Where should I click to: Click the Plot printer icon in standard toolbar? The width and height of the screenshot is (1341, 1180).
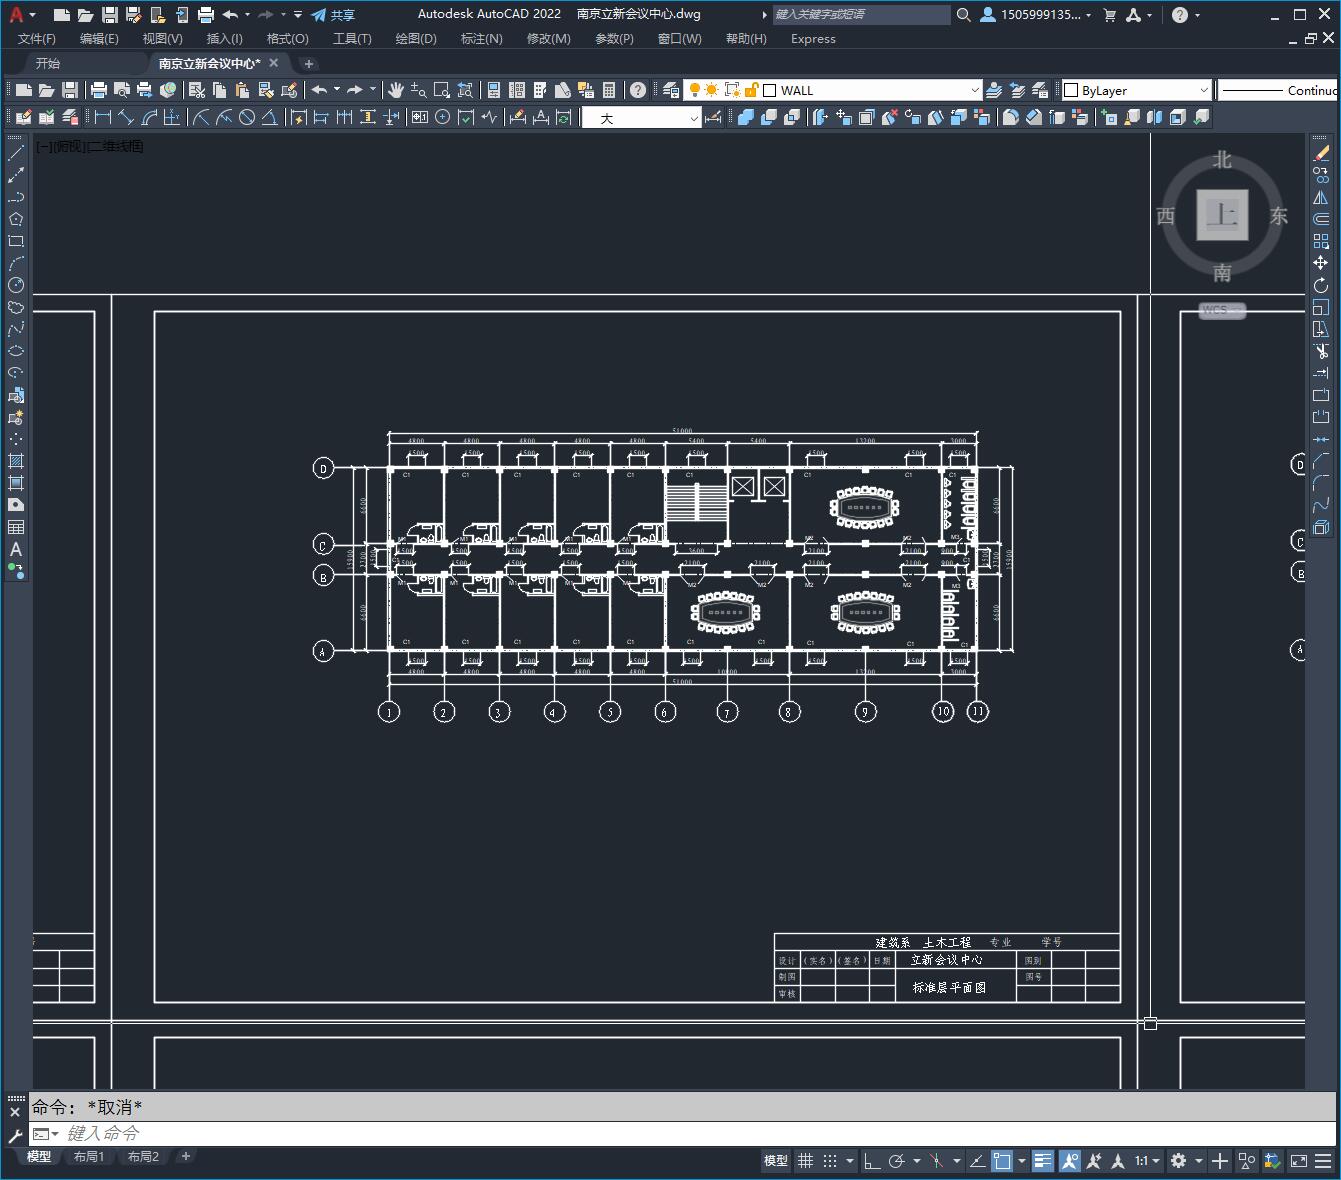[99, 90]
